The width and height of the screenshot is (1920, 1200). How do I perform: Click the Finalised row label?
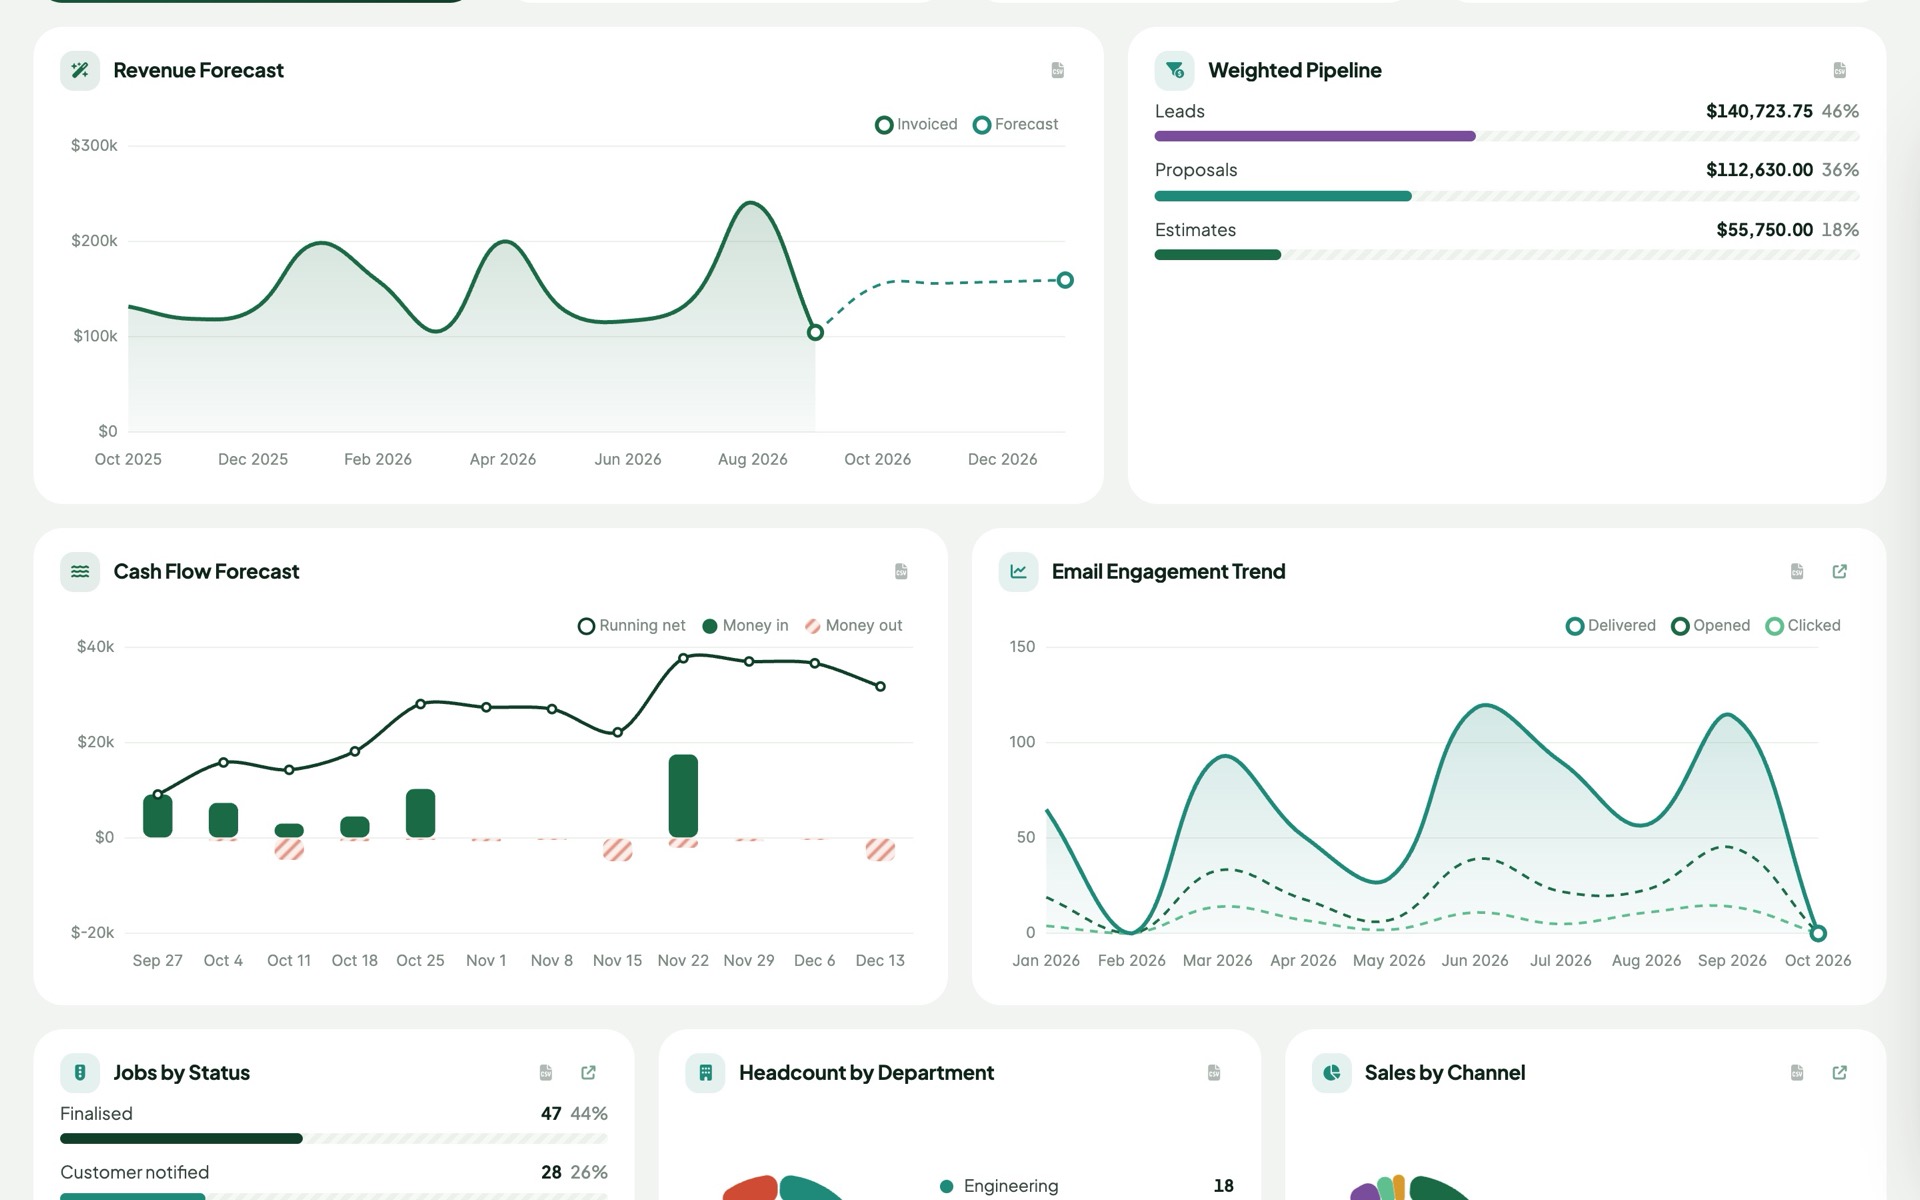click(96, 1113)
